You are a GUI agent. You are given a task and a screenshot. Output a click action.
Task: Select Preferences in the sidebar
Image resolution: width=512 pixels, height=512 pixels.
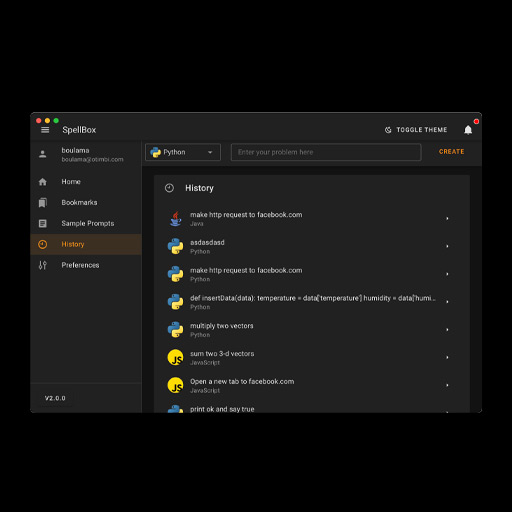[86, 265]
